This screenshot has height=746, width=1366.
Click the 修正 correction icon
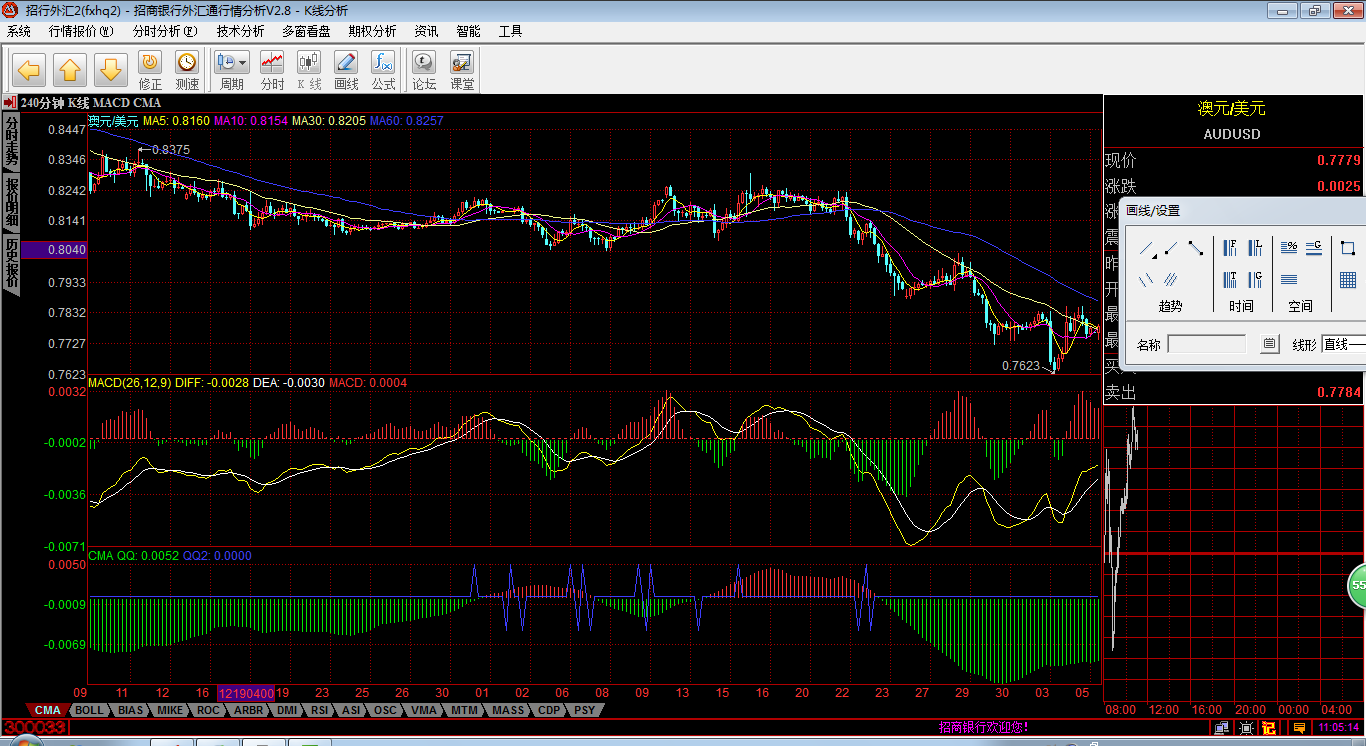click(150, 70)
